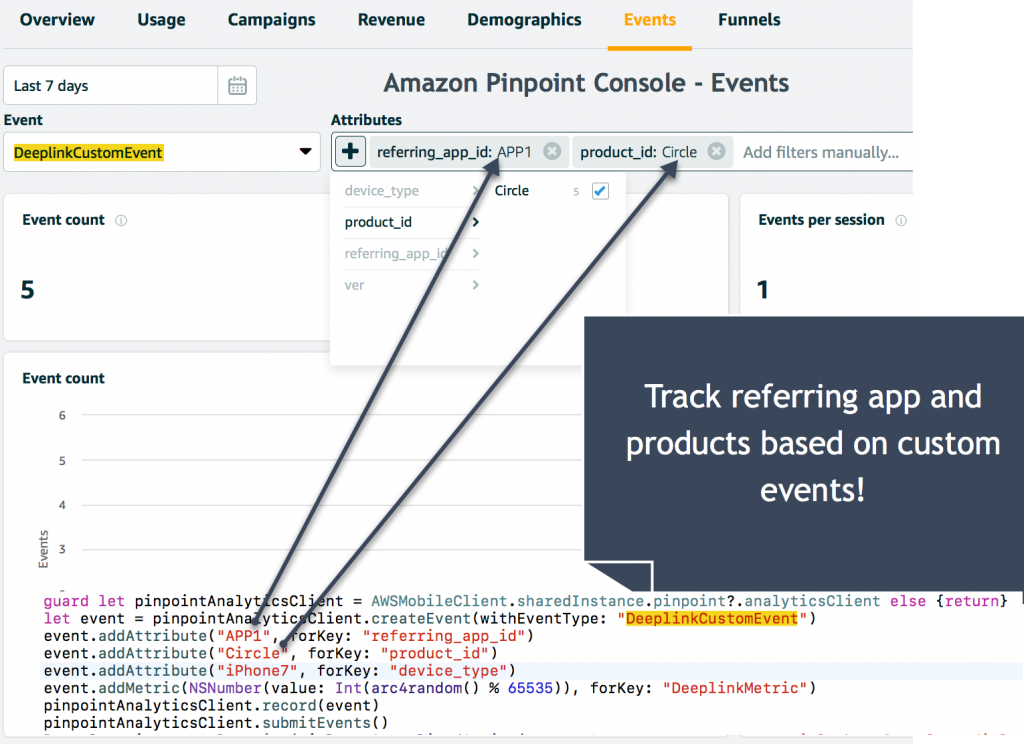Open the calendar date picker icon
Image resolution: width=1024 pixels, height=744 pixels.
click(x=237, y=86)
